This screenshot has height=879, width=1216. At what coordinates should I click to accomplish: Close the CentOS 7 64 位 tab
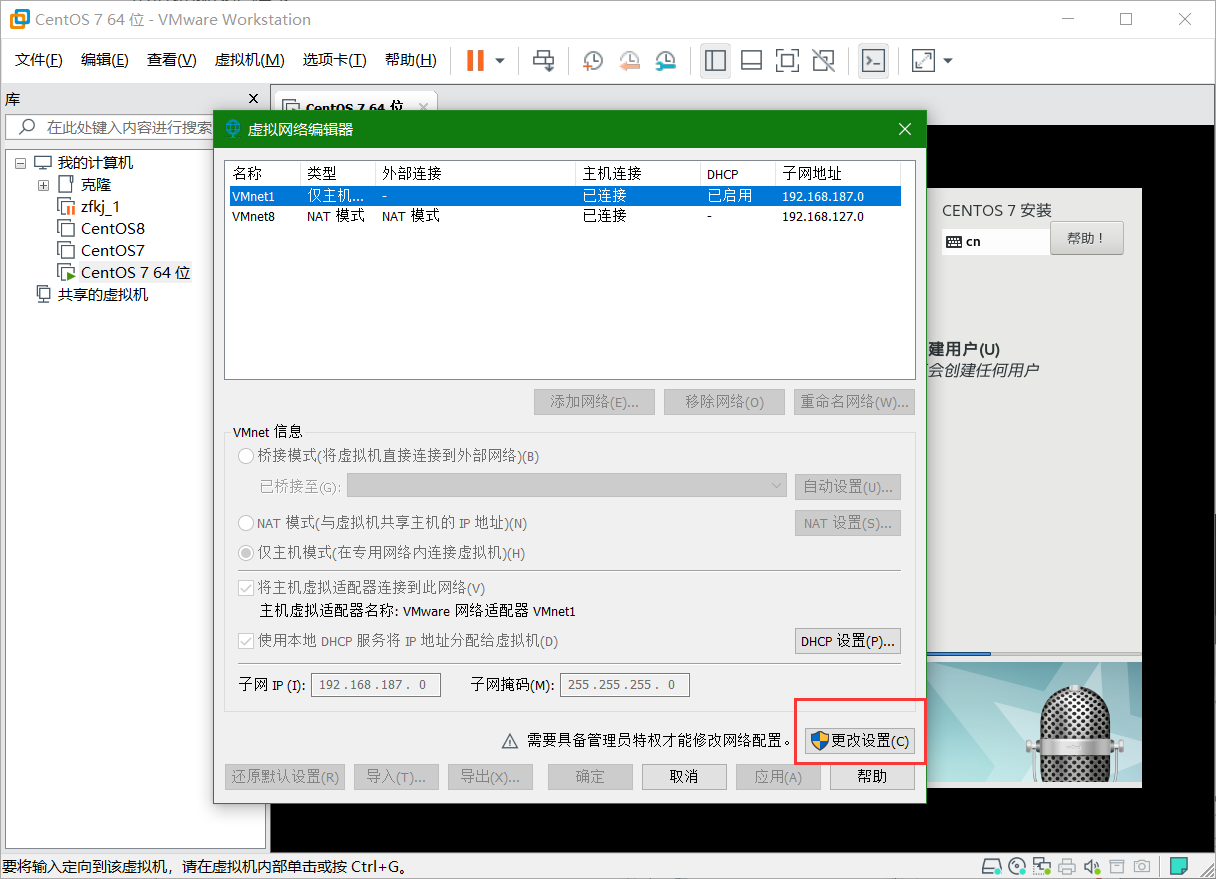click(x=424, y=107)
